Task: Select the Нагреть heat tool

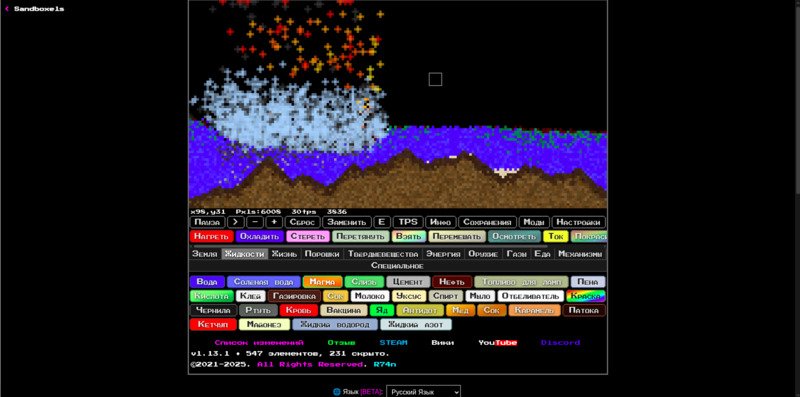Action: click(211, 237)
